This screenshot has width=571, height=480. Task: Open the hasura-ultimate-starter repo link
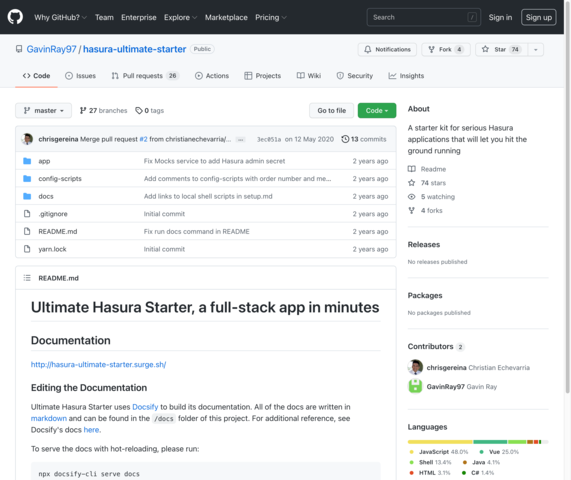[134, 49]
